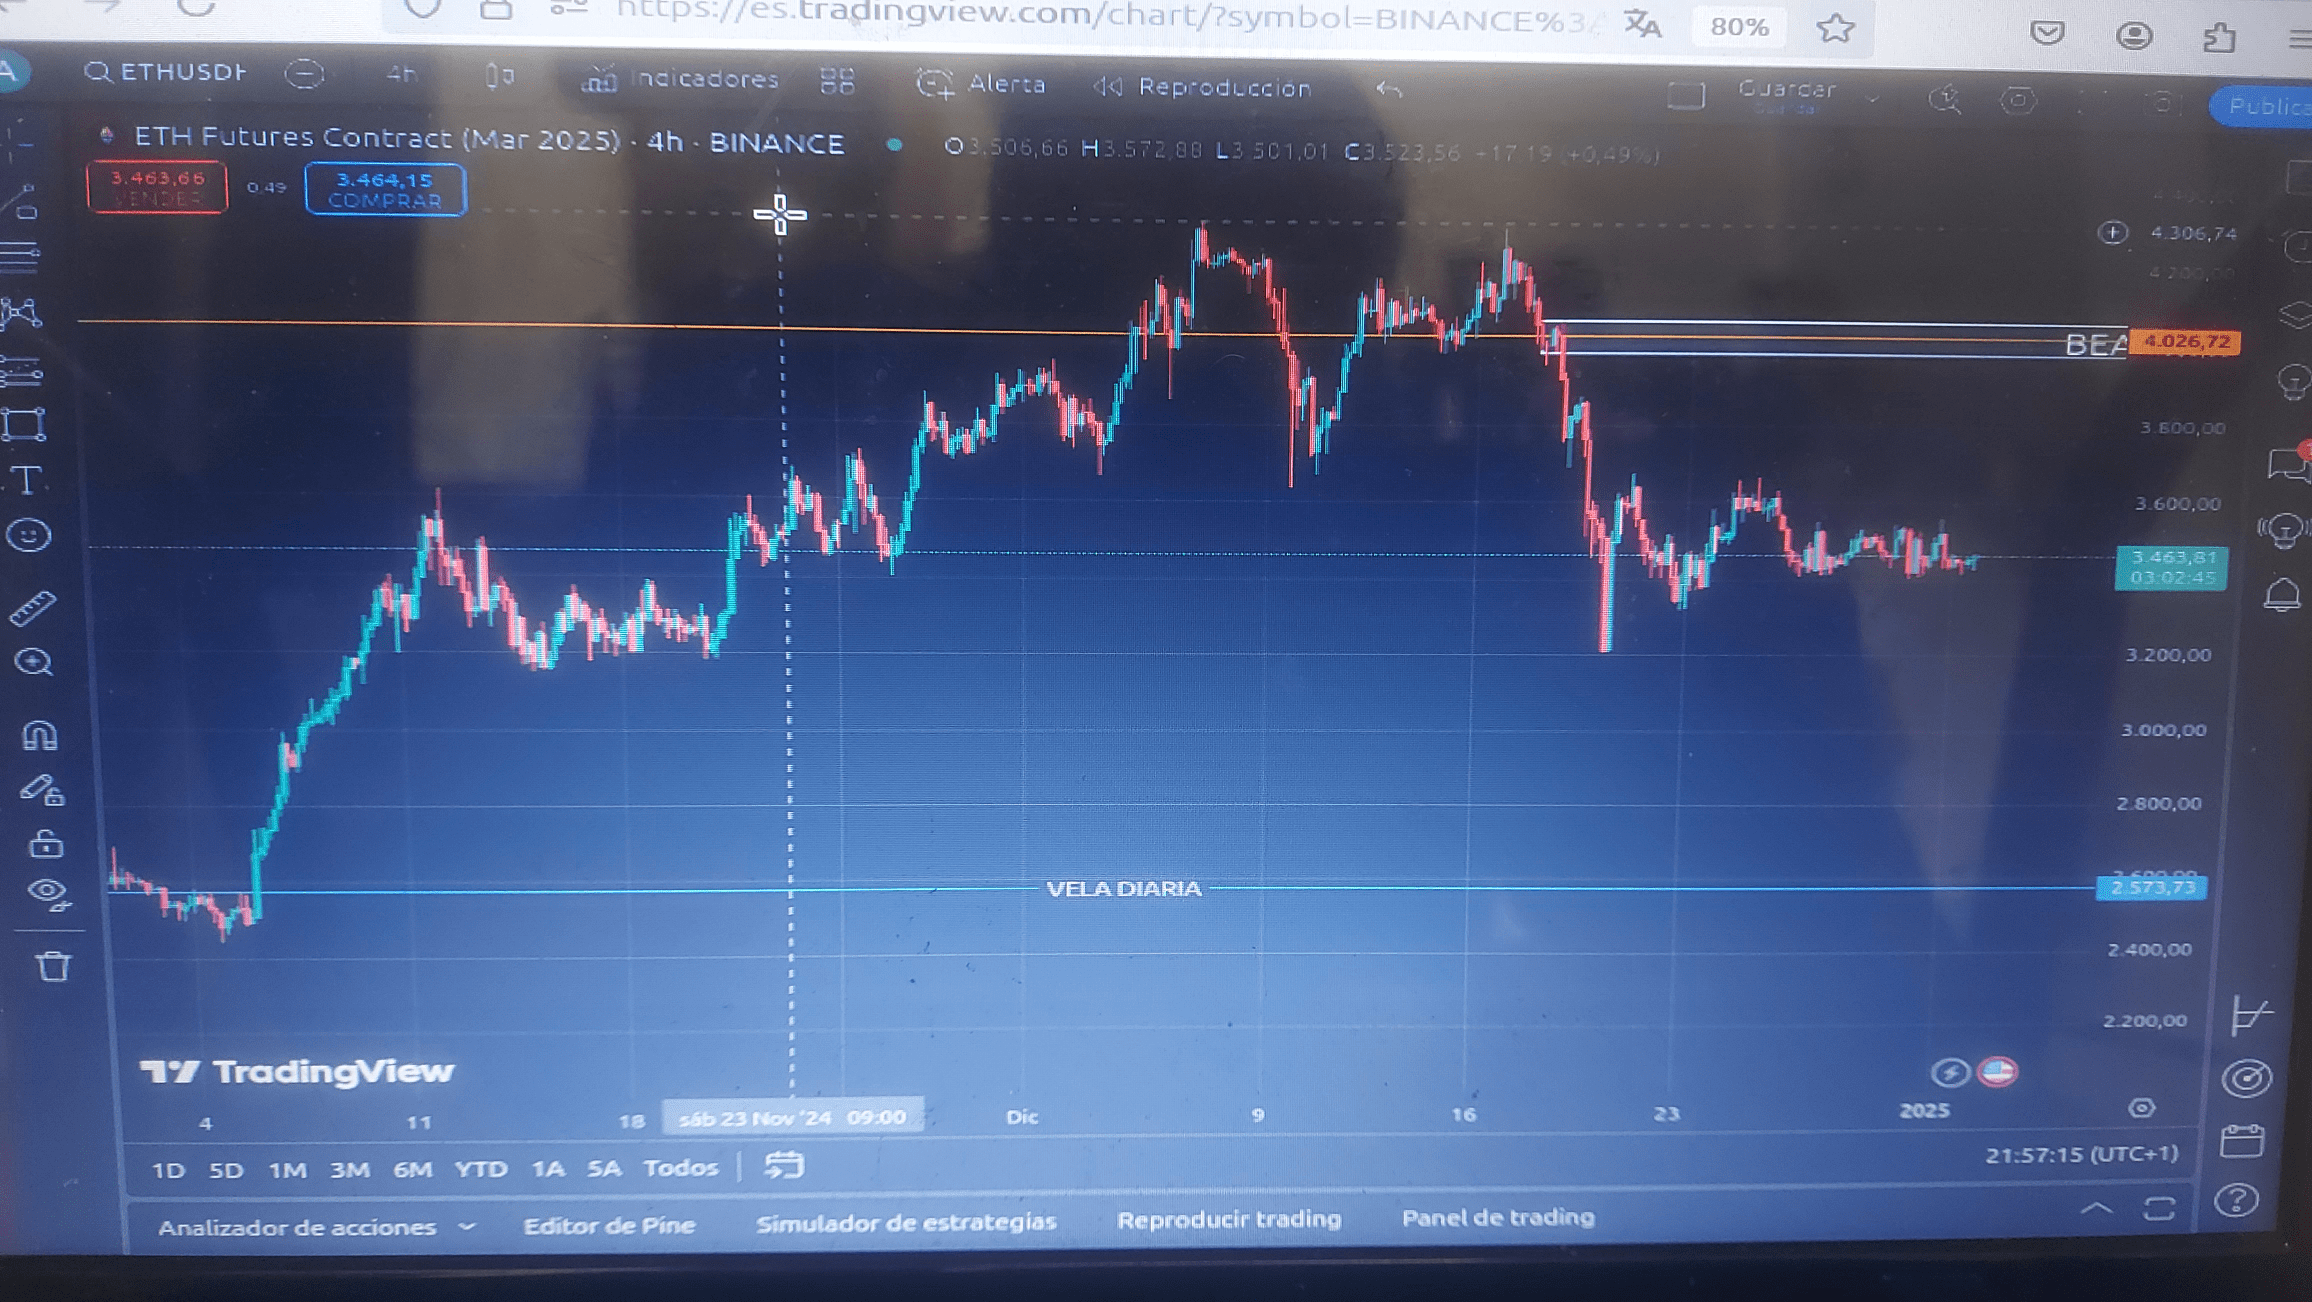
Task: Click the Publicar button
Action: point(2264,106)
